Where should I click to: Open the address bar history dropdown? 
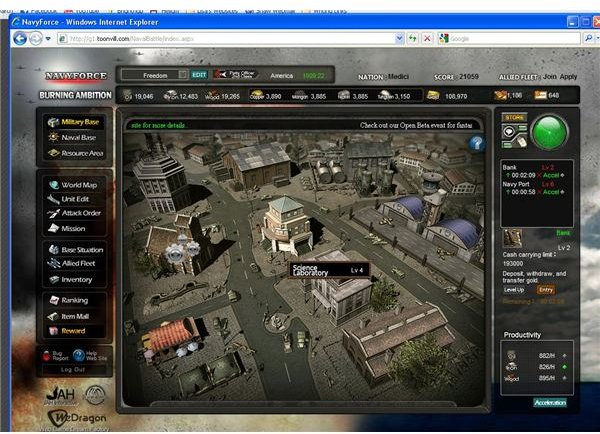click(x=399, y=38)
